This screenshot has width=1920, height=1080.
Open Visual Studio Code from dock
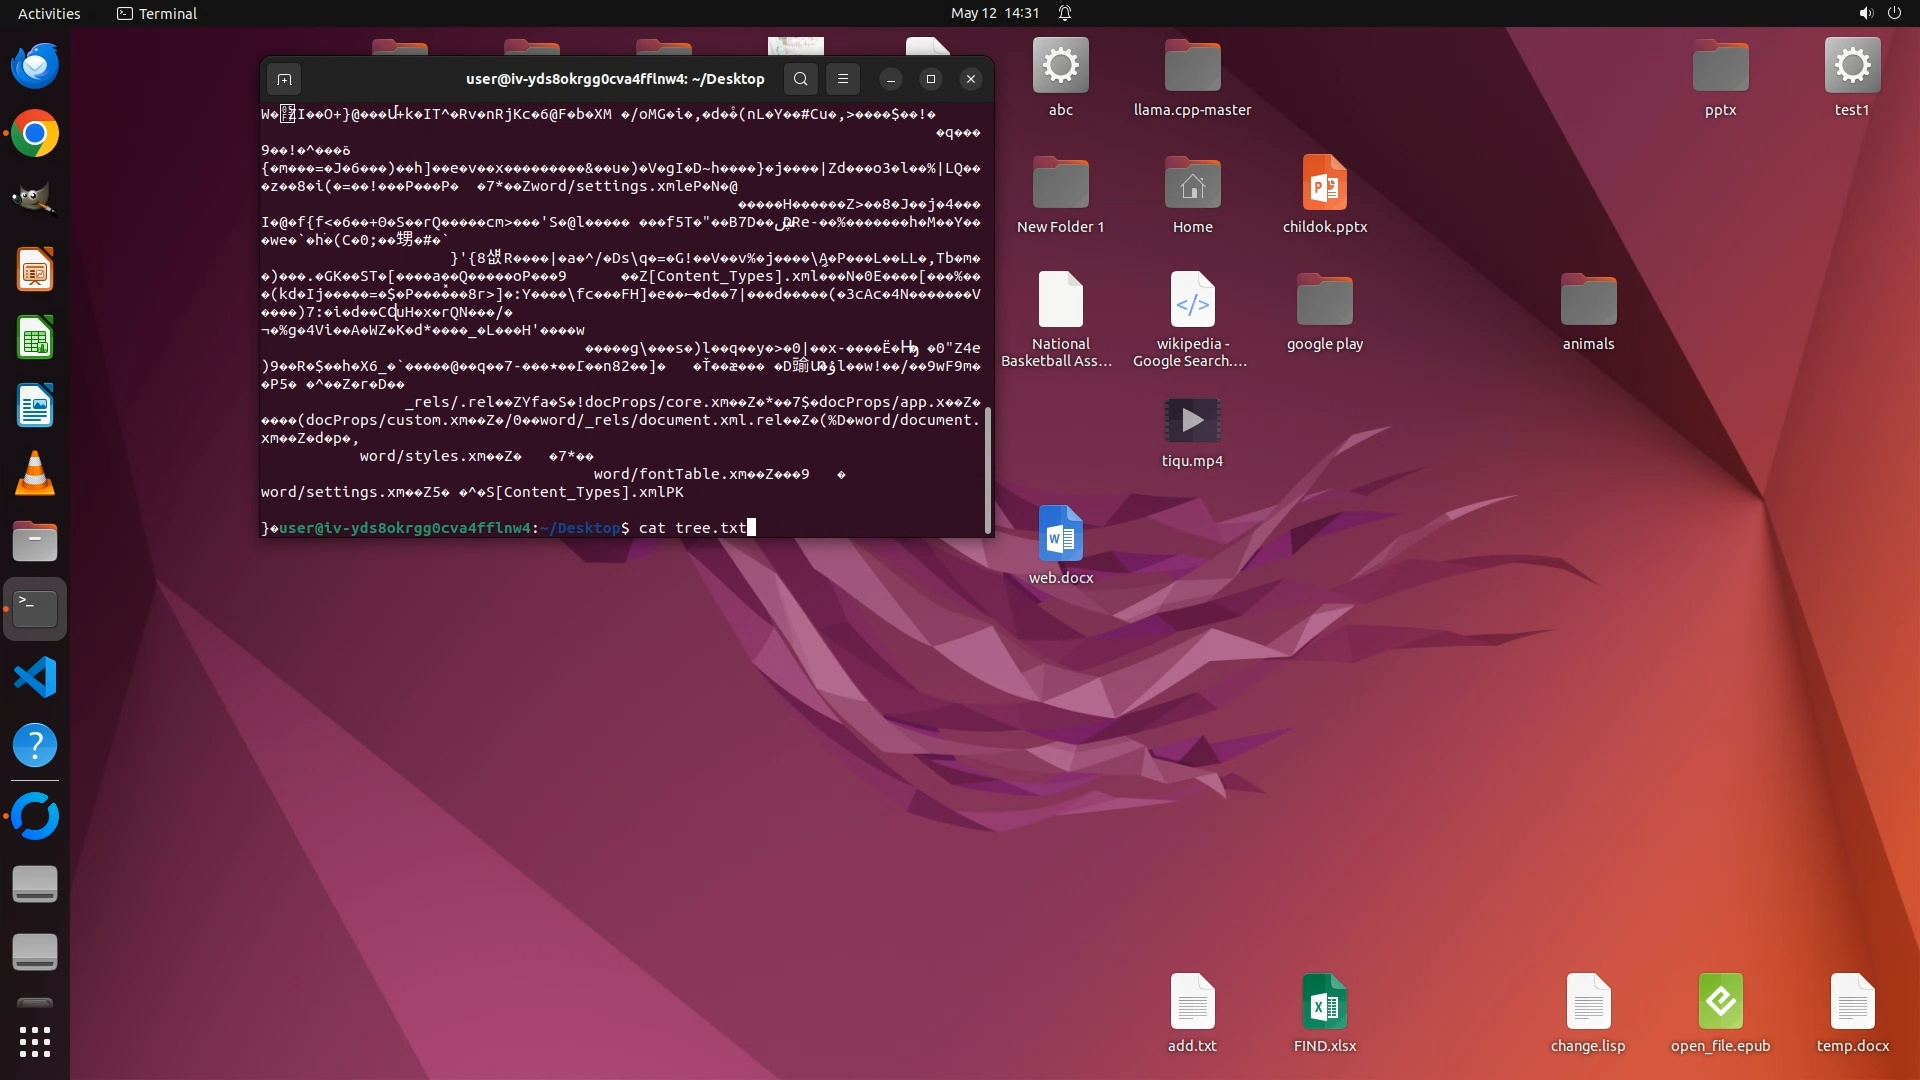tap(35, 677)
